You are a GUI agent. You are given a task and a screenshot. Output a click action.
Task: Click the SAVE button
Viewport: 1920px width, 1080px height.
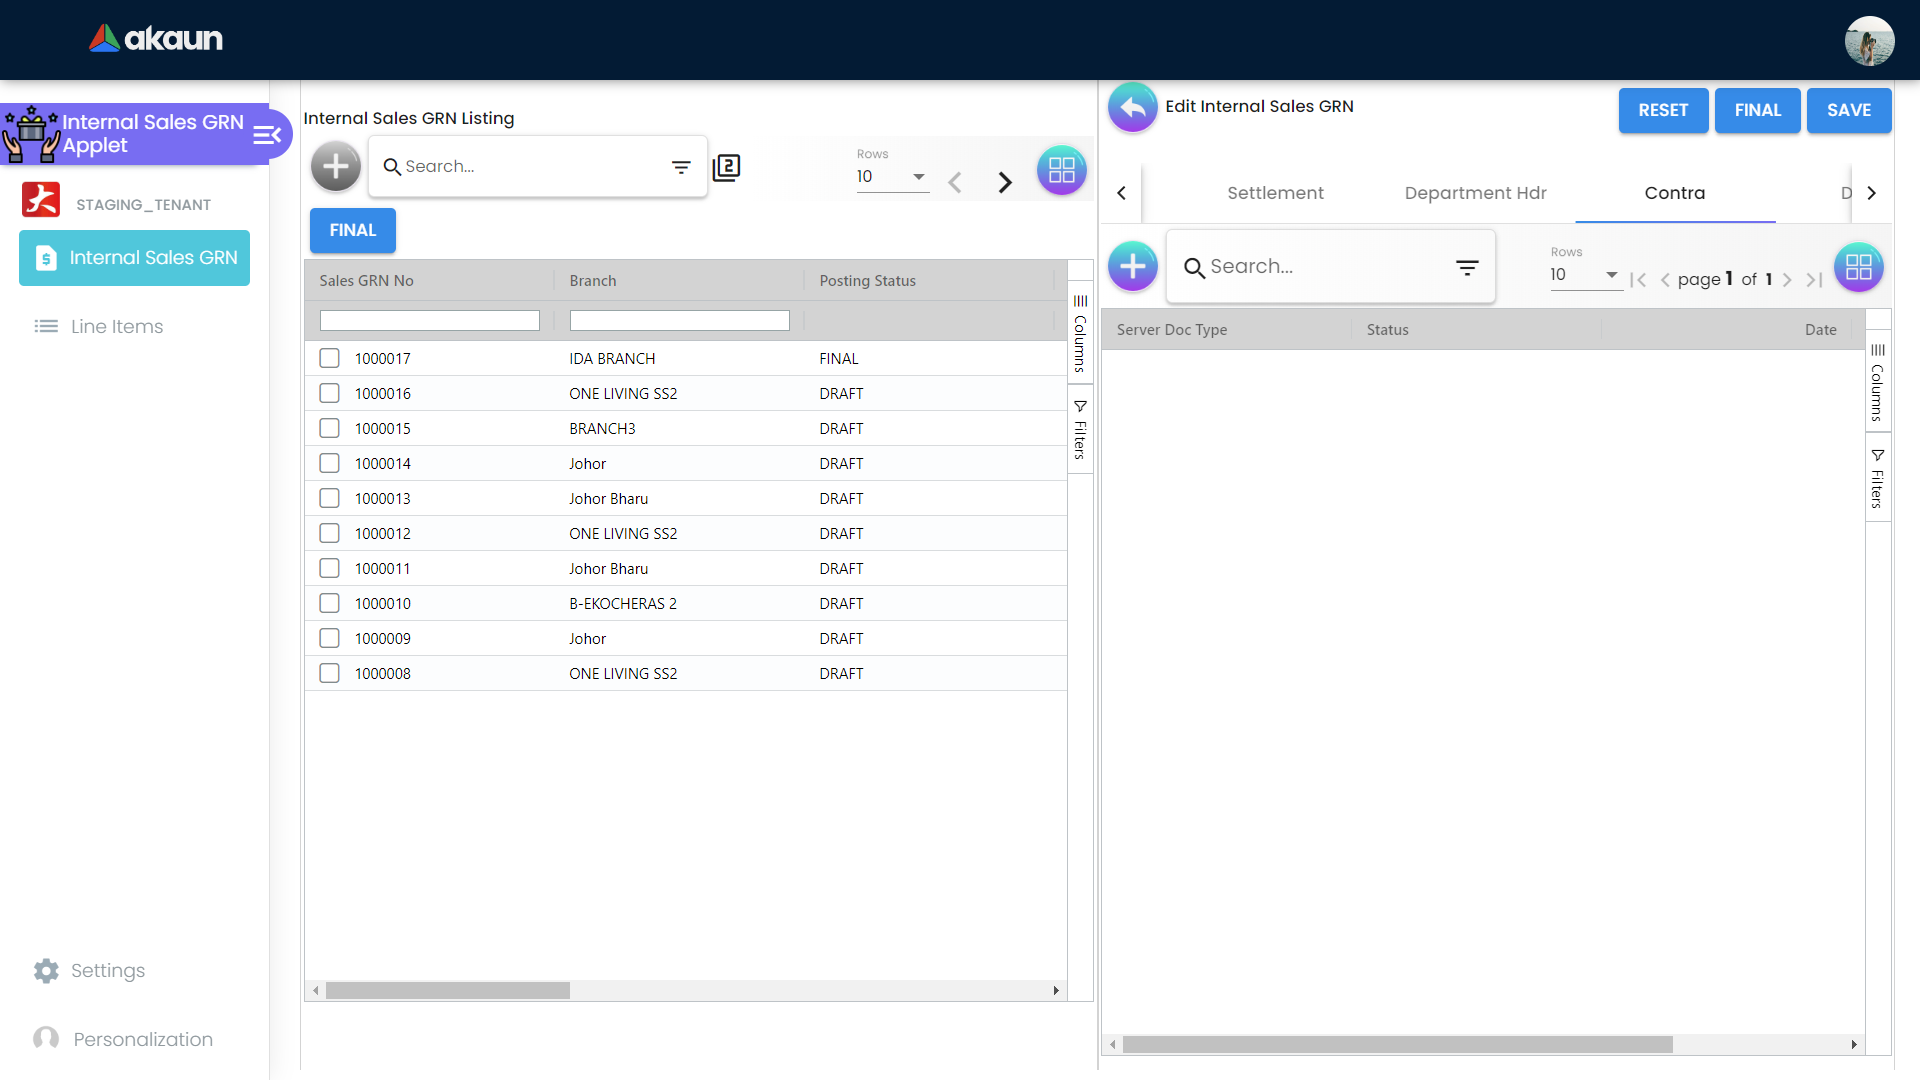pyautogui.click(x=1848, y=110)
